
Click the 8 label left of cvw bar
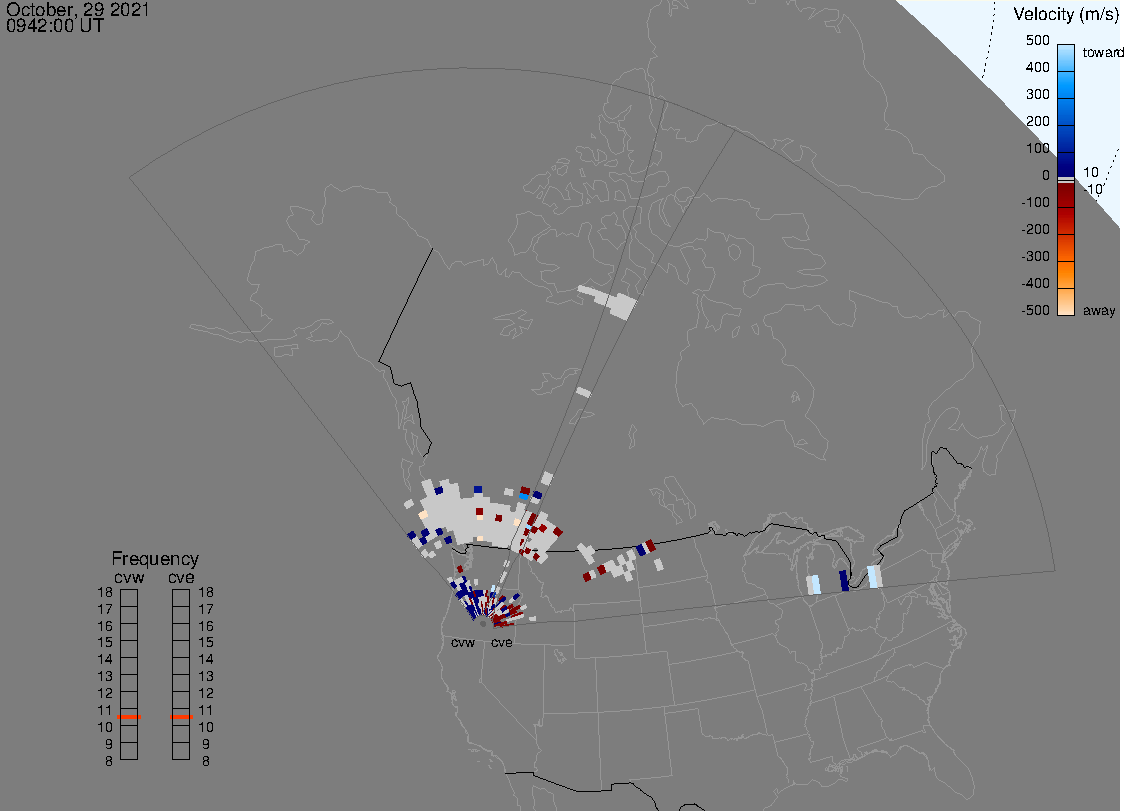(x=109, y=762)
